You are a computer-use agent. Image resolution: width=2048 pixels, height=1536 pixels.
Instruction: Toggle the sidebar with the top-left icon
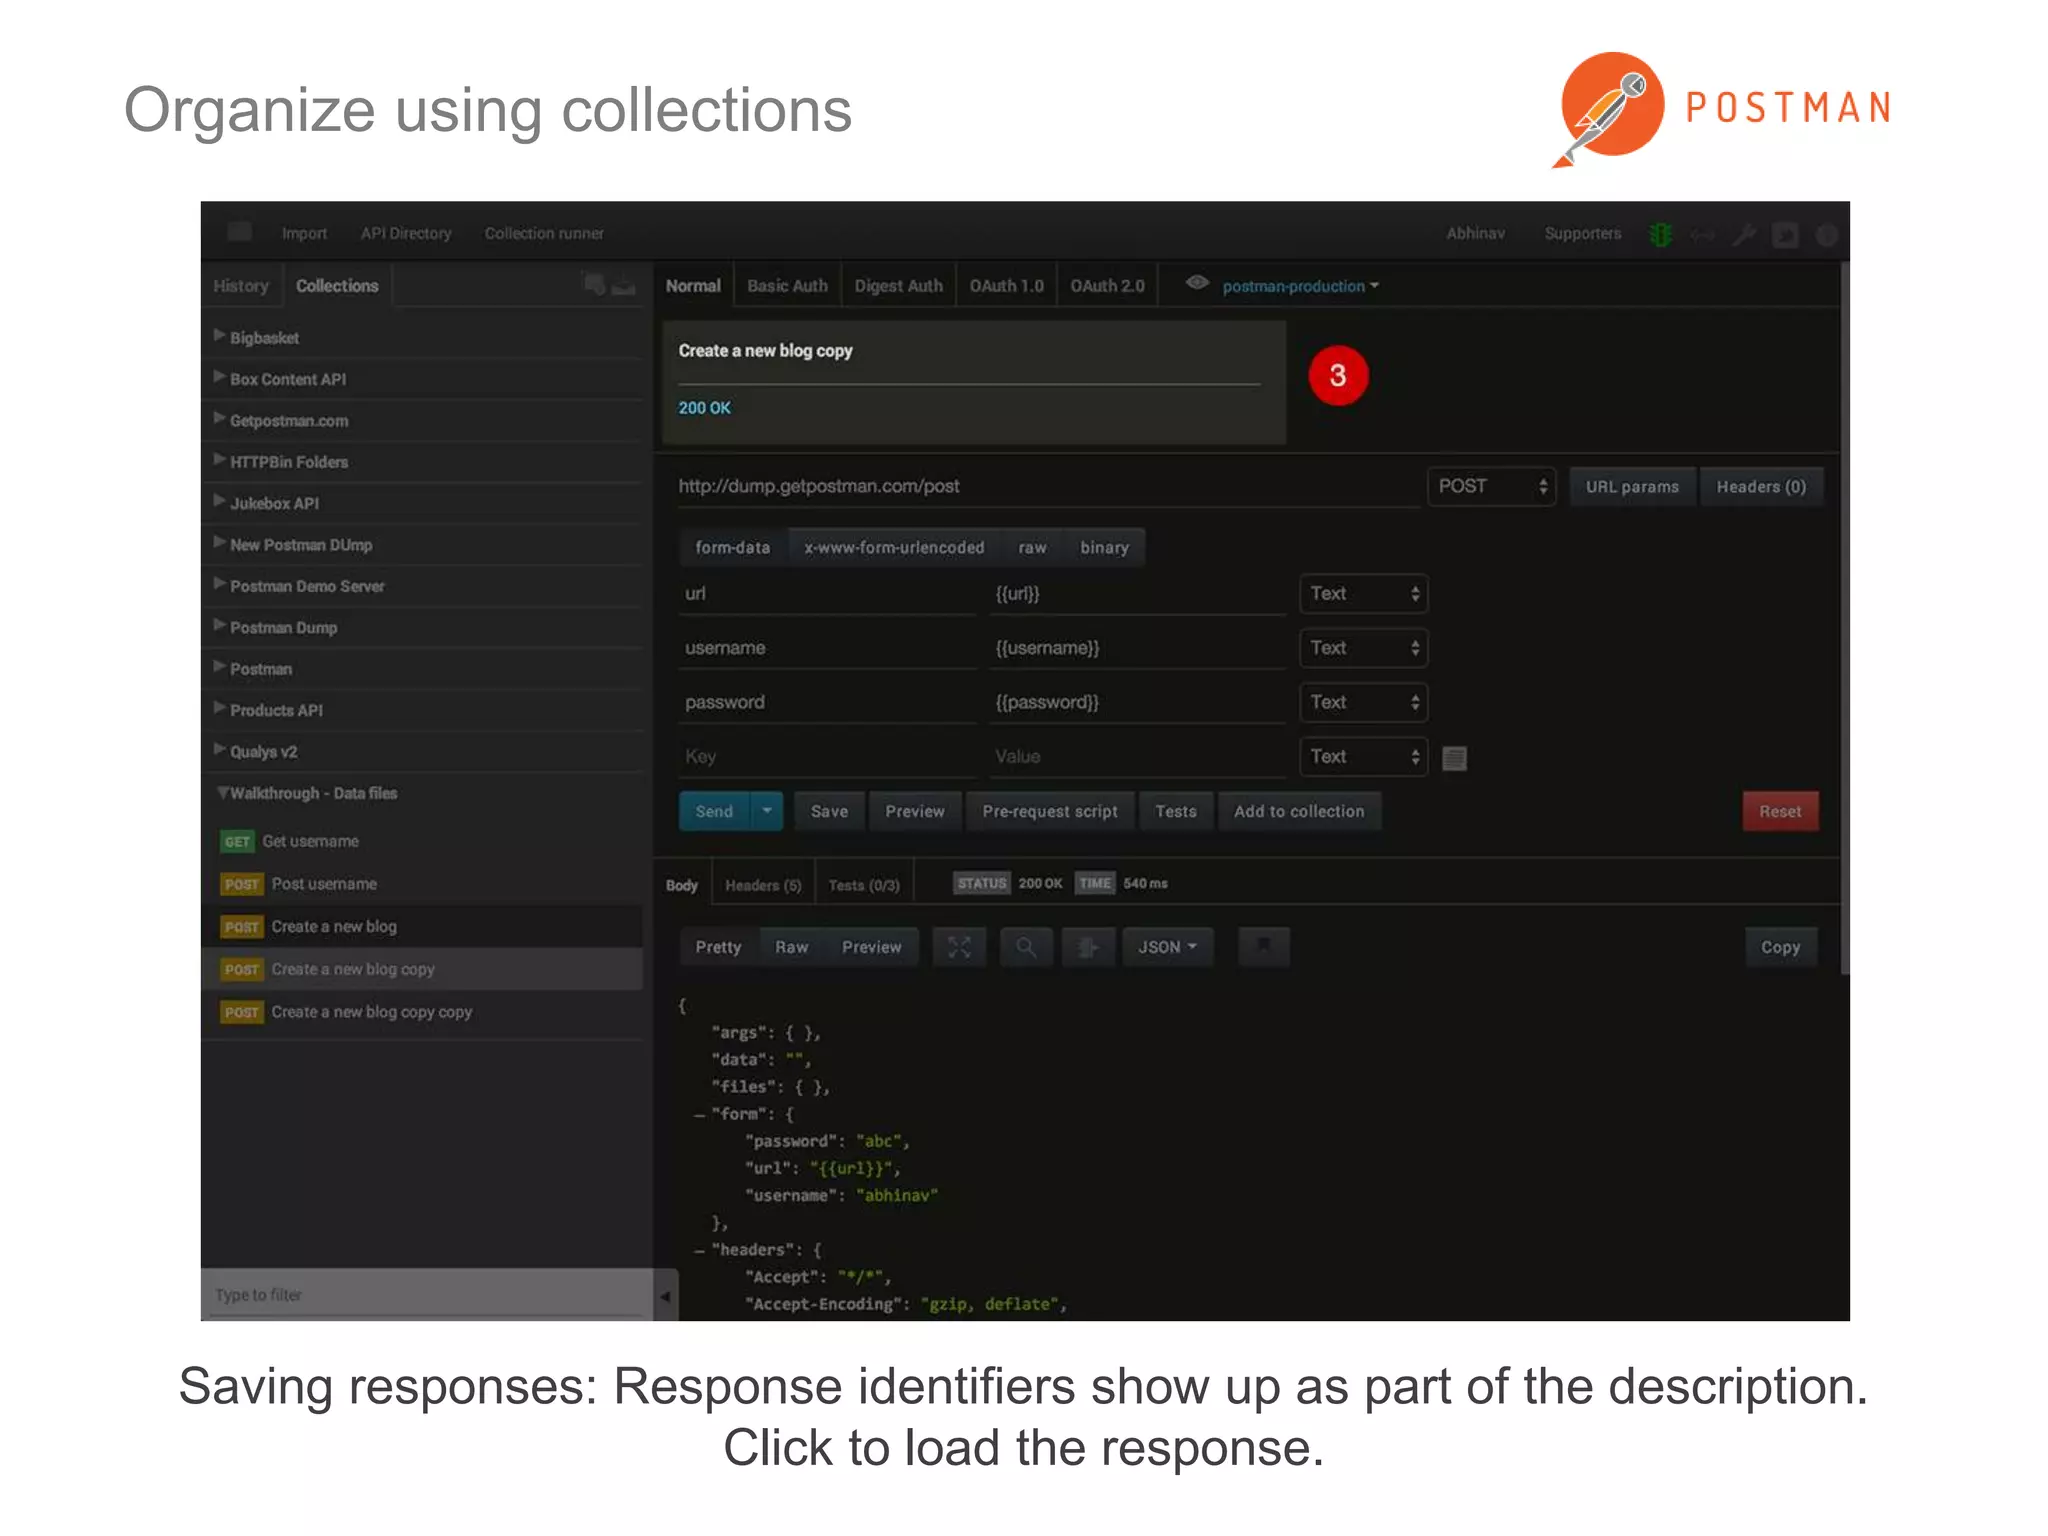click(x=239, y=232)
